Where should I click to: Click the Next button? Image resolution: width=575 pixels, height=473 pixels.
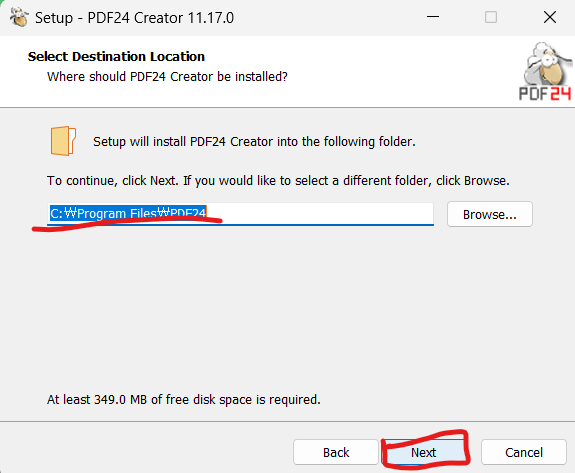pos(423,452)
